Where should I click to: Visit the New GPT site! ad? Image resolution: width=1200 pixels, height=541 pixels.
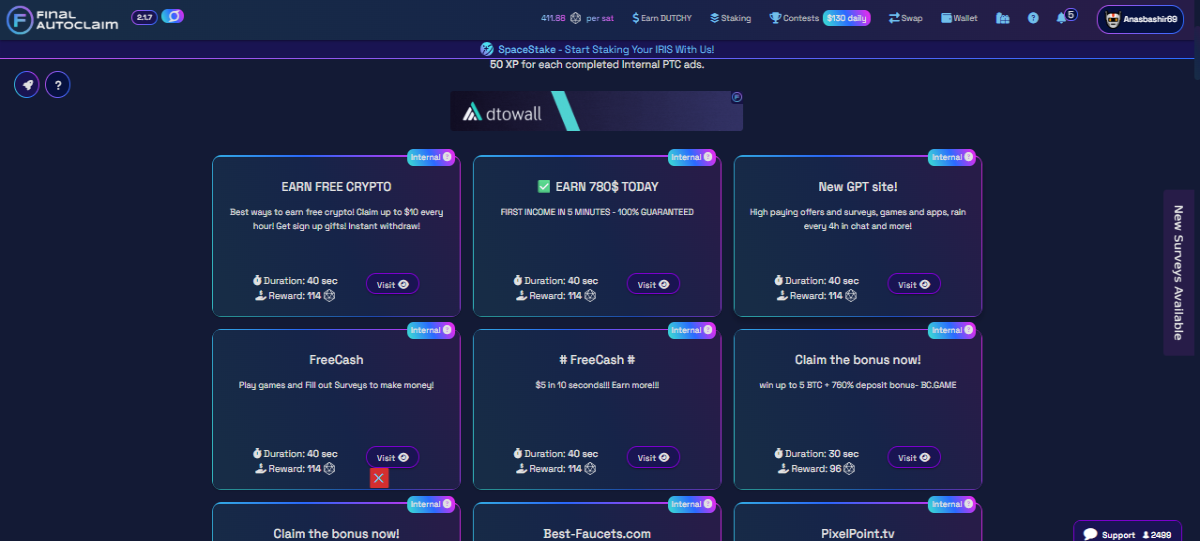click(x=914, y=284)
